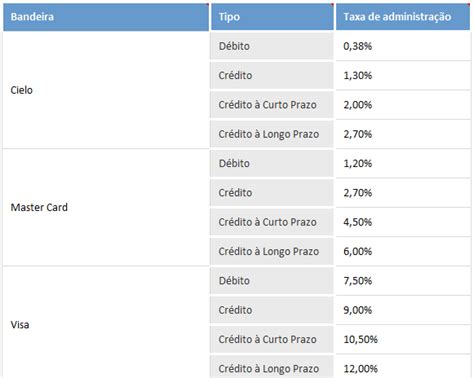Select the Tipo column header
Screen dimensions: 474x378
[272, 17]
